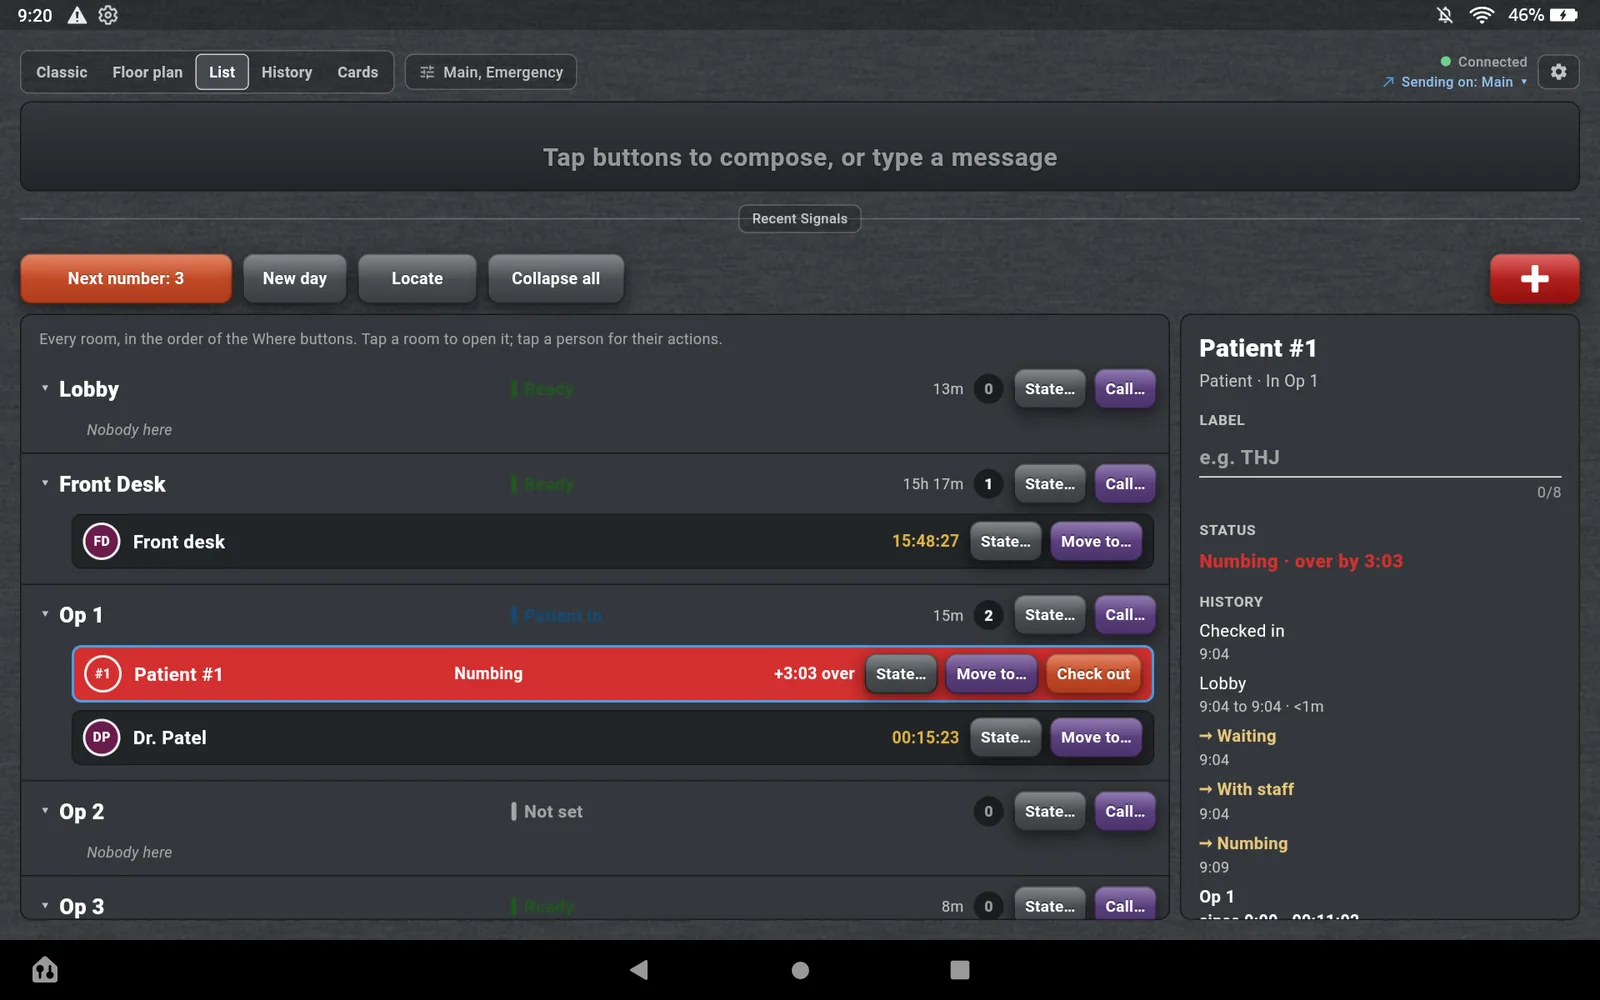Screen dimensions: 1600x1000
Task: Tap the Op 1 occupant count badge
Action: point(988,615)
